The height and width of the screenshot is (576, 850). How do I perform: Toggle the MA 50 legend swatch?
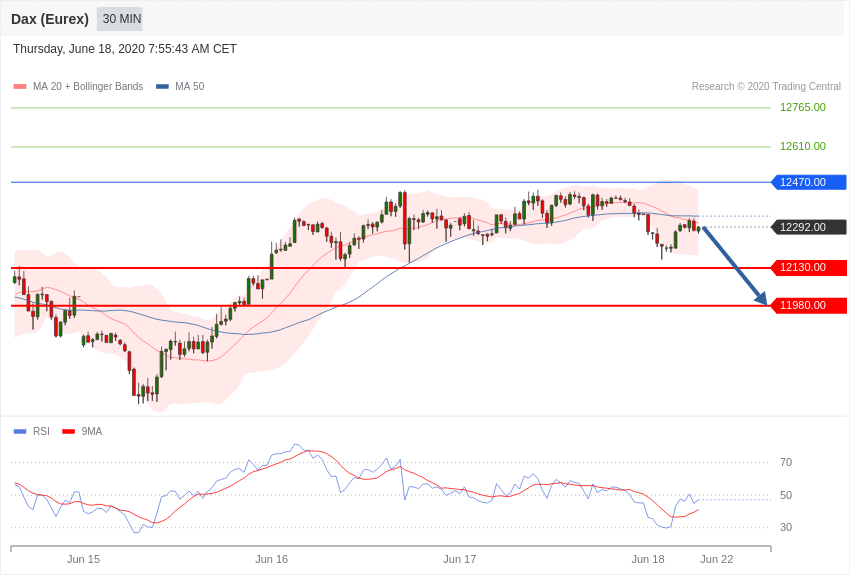point(162,87)
